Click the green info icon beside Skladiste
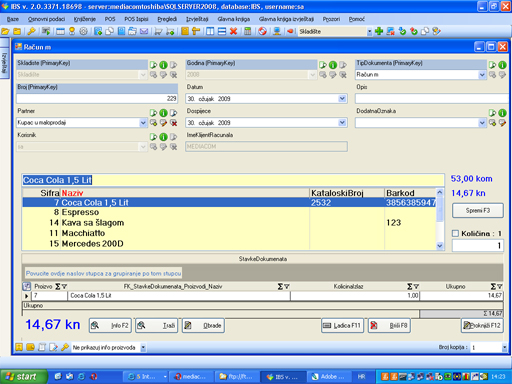 [x=163, y=65]
